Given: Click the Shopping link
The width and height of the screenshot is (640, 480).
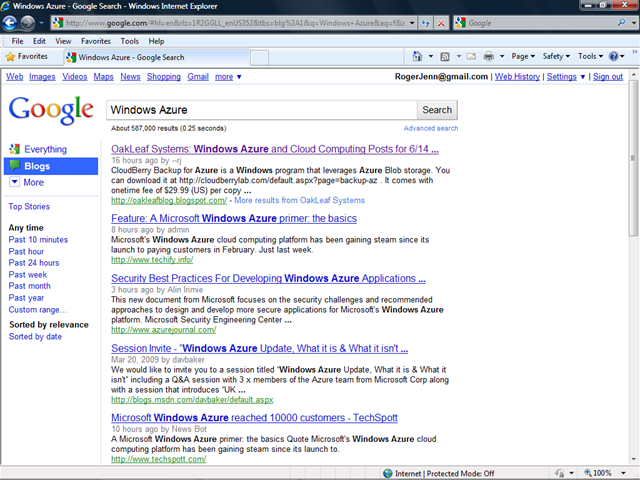Looking at the screenshot, I should pyautogui.click(x=164, y=77).
